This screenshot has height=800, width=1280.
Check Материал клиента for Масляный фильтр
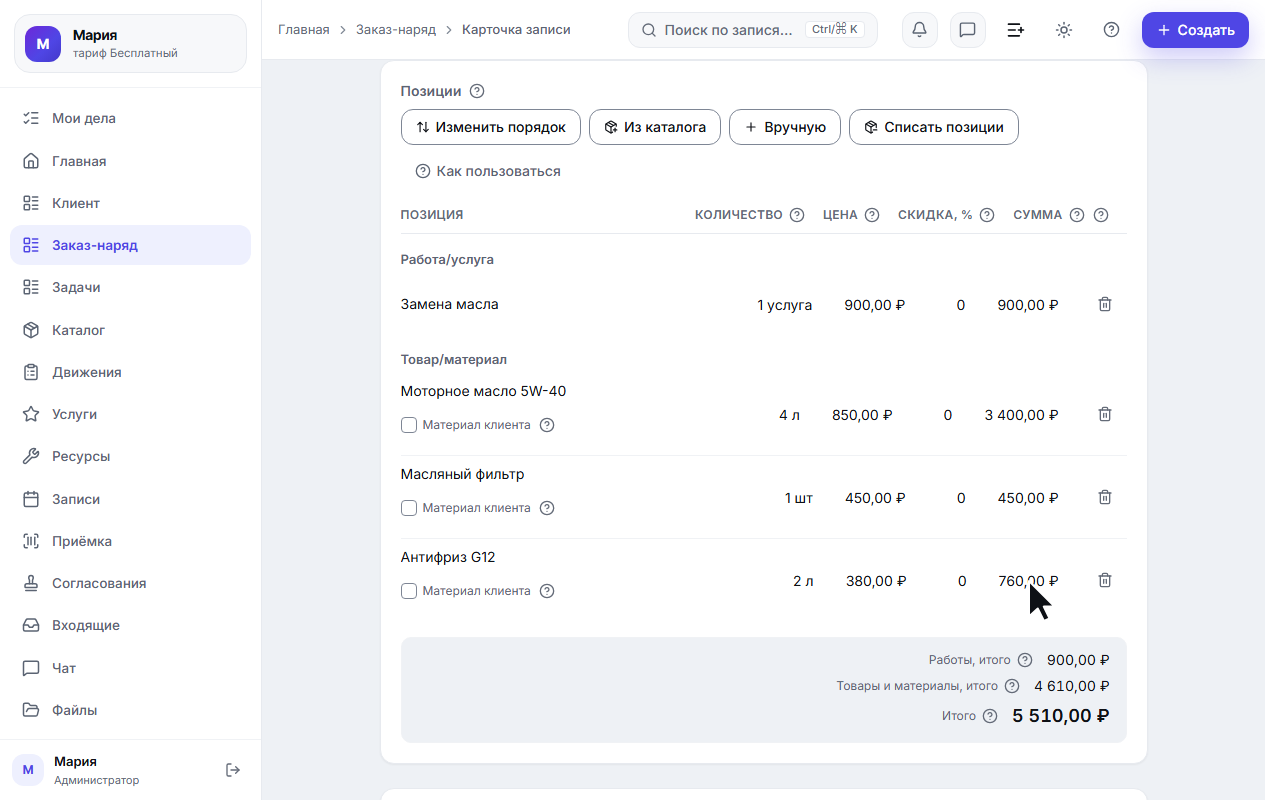[x=409, y=508]
